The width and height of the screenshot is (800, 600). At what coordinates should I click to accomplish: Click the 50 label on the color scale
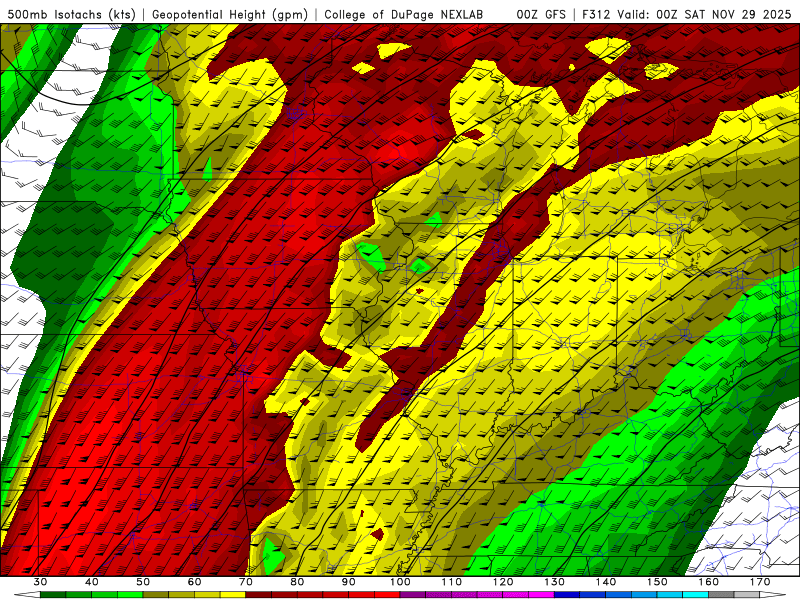point(143,582)
